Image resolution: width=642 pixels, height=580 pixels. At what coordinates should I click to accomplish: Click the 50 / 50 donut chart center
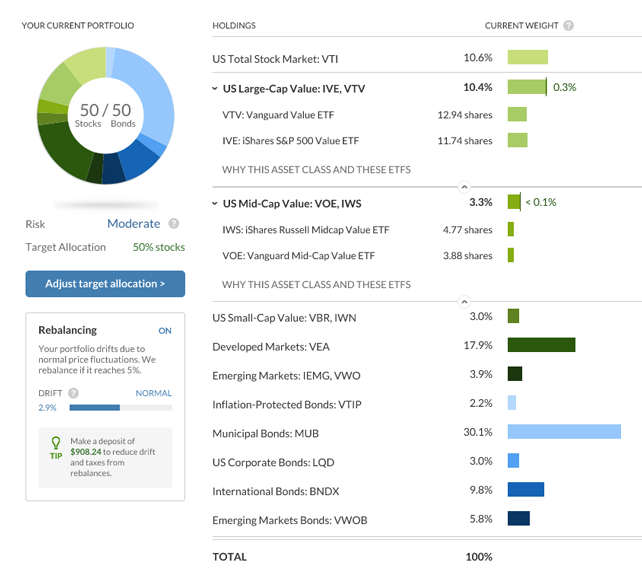[x=105, y=115]
